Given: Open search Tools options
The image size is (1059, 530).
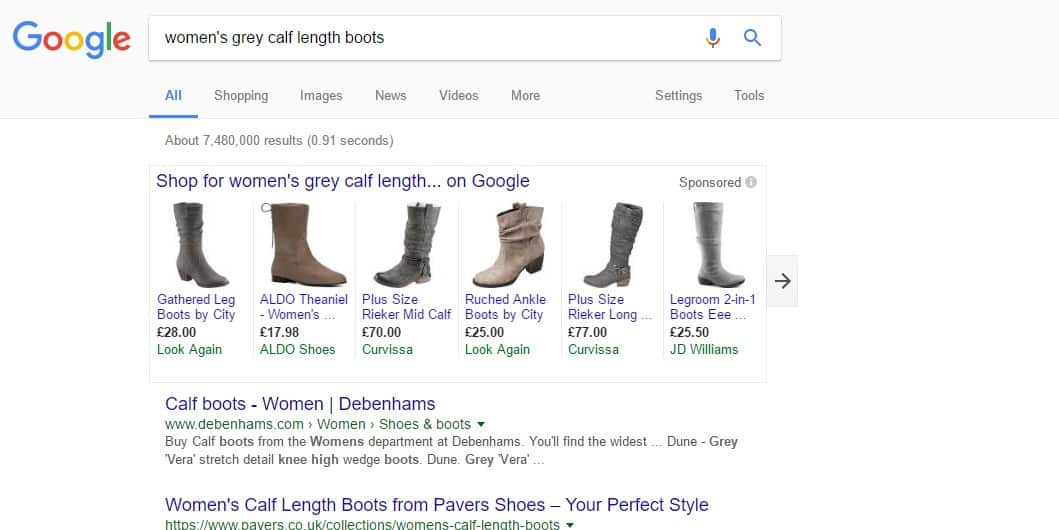Looking at the screenshot, I should click(749, 96).
